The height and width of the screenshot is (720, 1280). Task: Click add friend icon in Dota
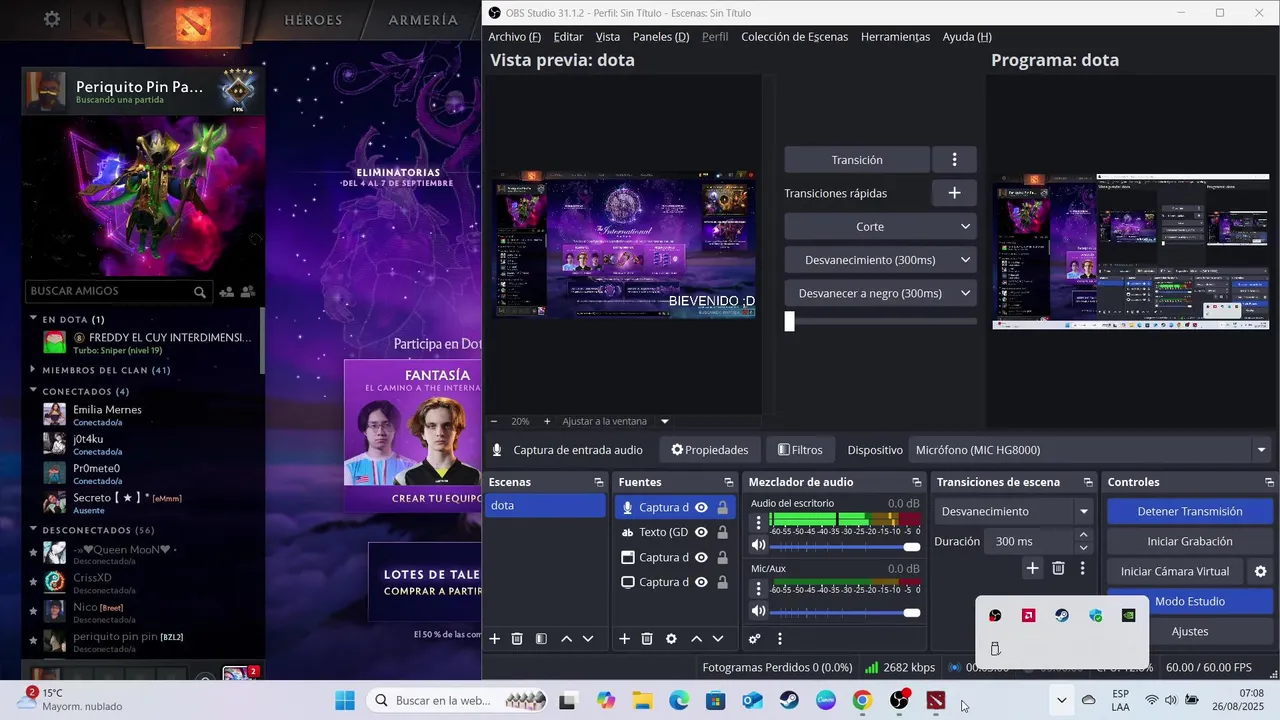[x=227, y=292]
